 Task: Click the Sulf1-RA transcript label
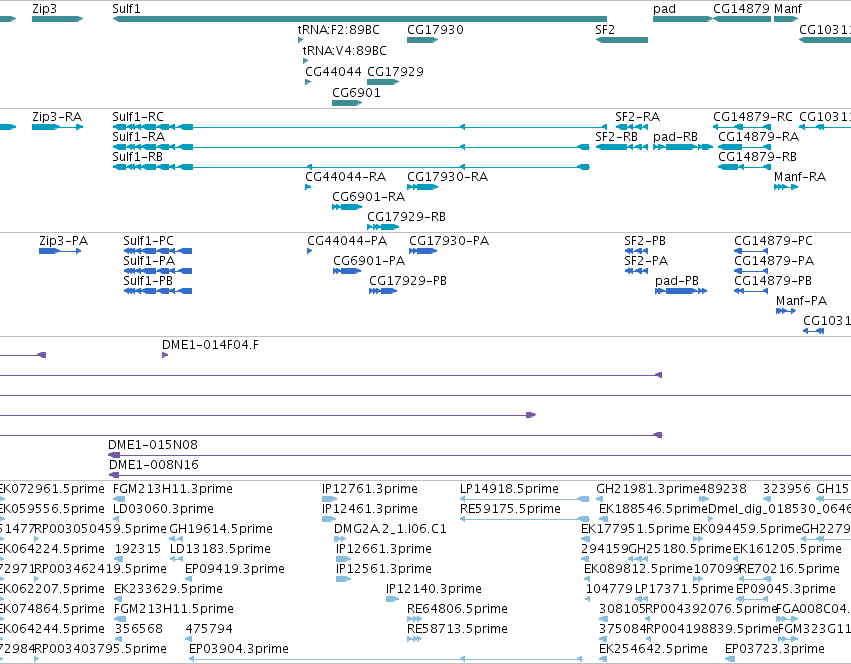coord(138,137)
